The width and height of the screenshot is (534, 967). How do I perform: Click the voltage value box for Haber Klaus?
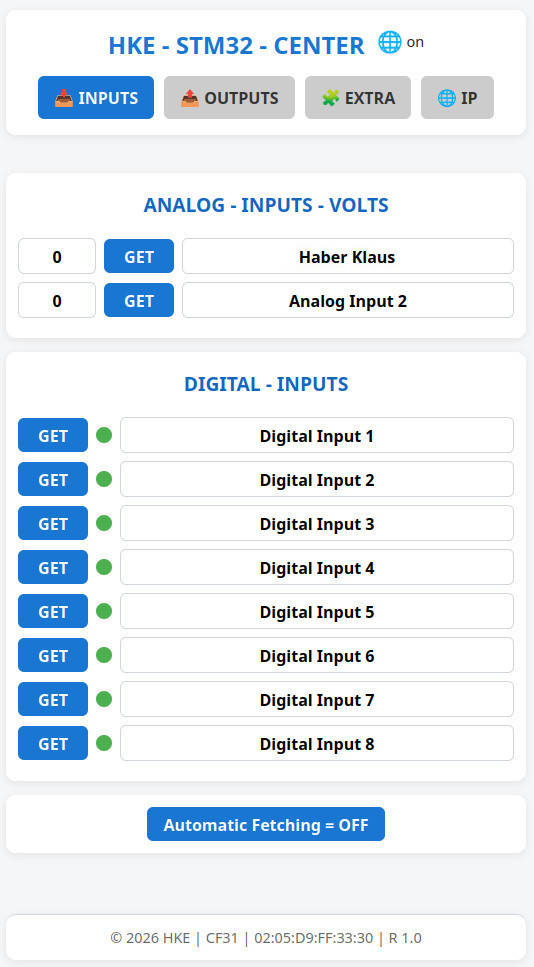pyautogui.click(x=57, y=256)
